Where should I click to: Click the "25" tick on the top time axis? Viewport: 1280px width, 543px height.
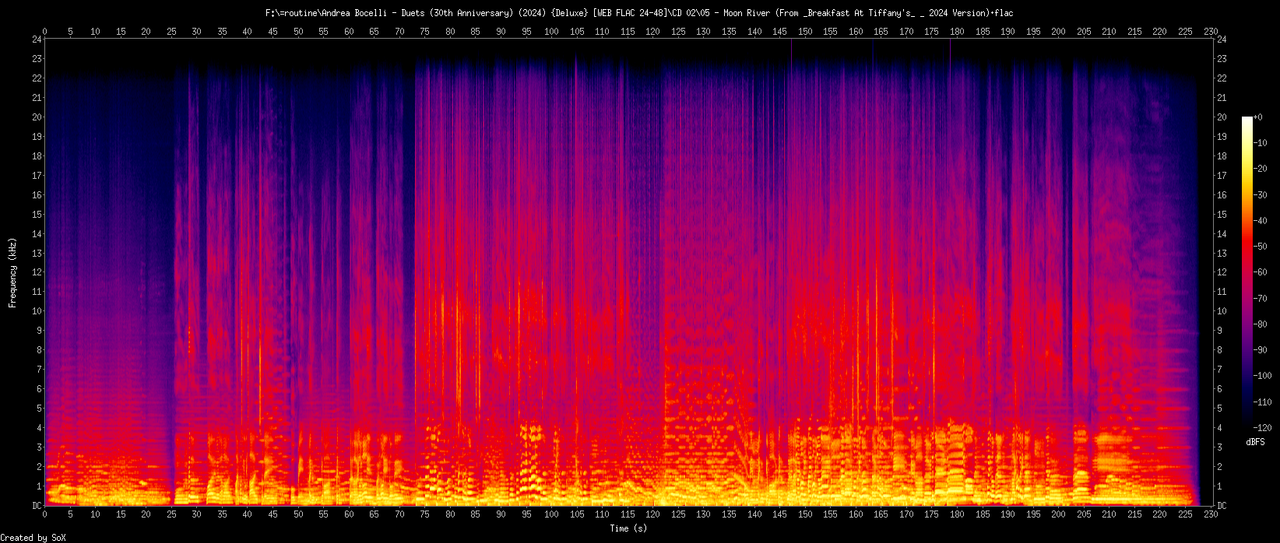(x=171, y=31)
